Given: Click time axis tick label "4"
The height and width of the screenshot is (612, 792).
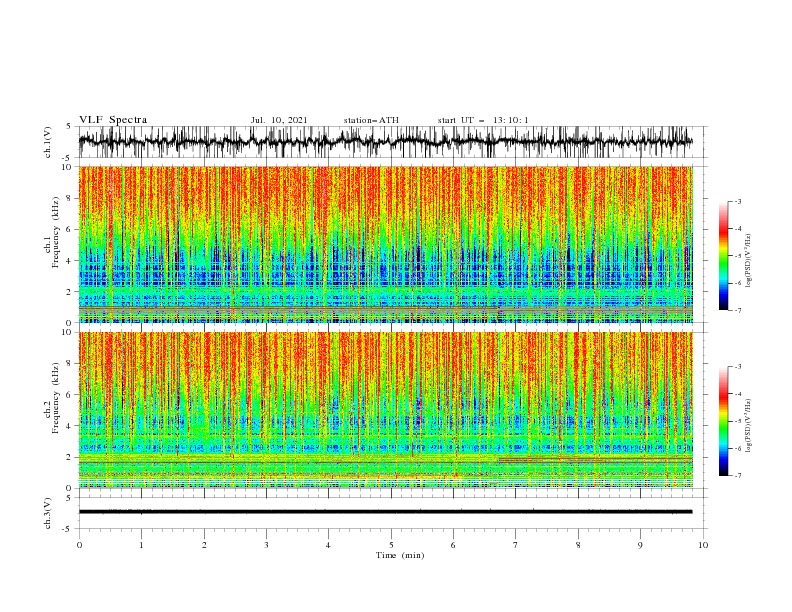Looking at the screenshot, I should click(x=328, y=545).
